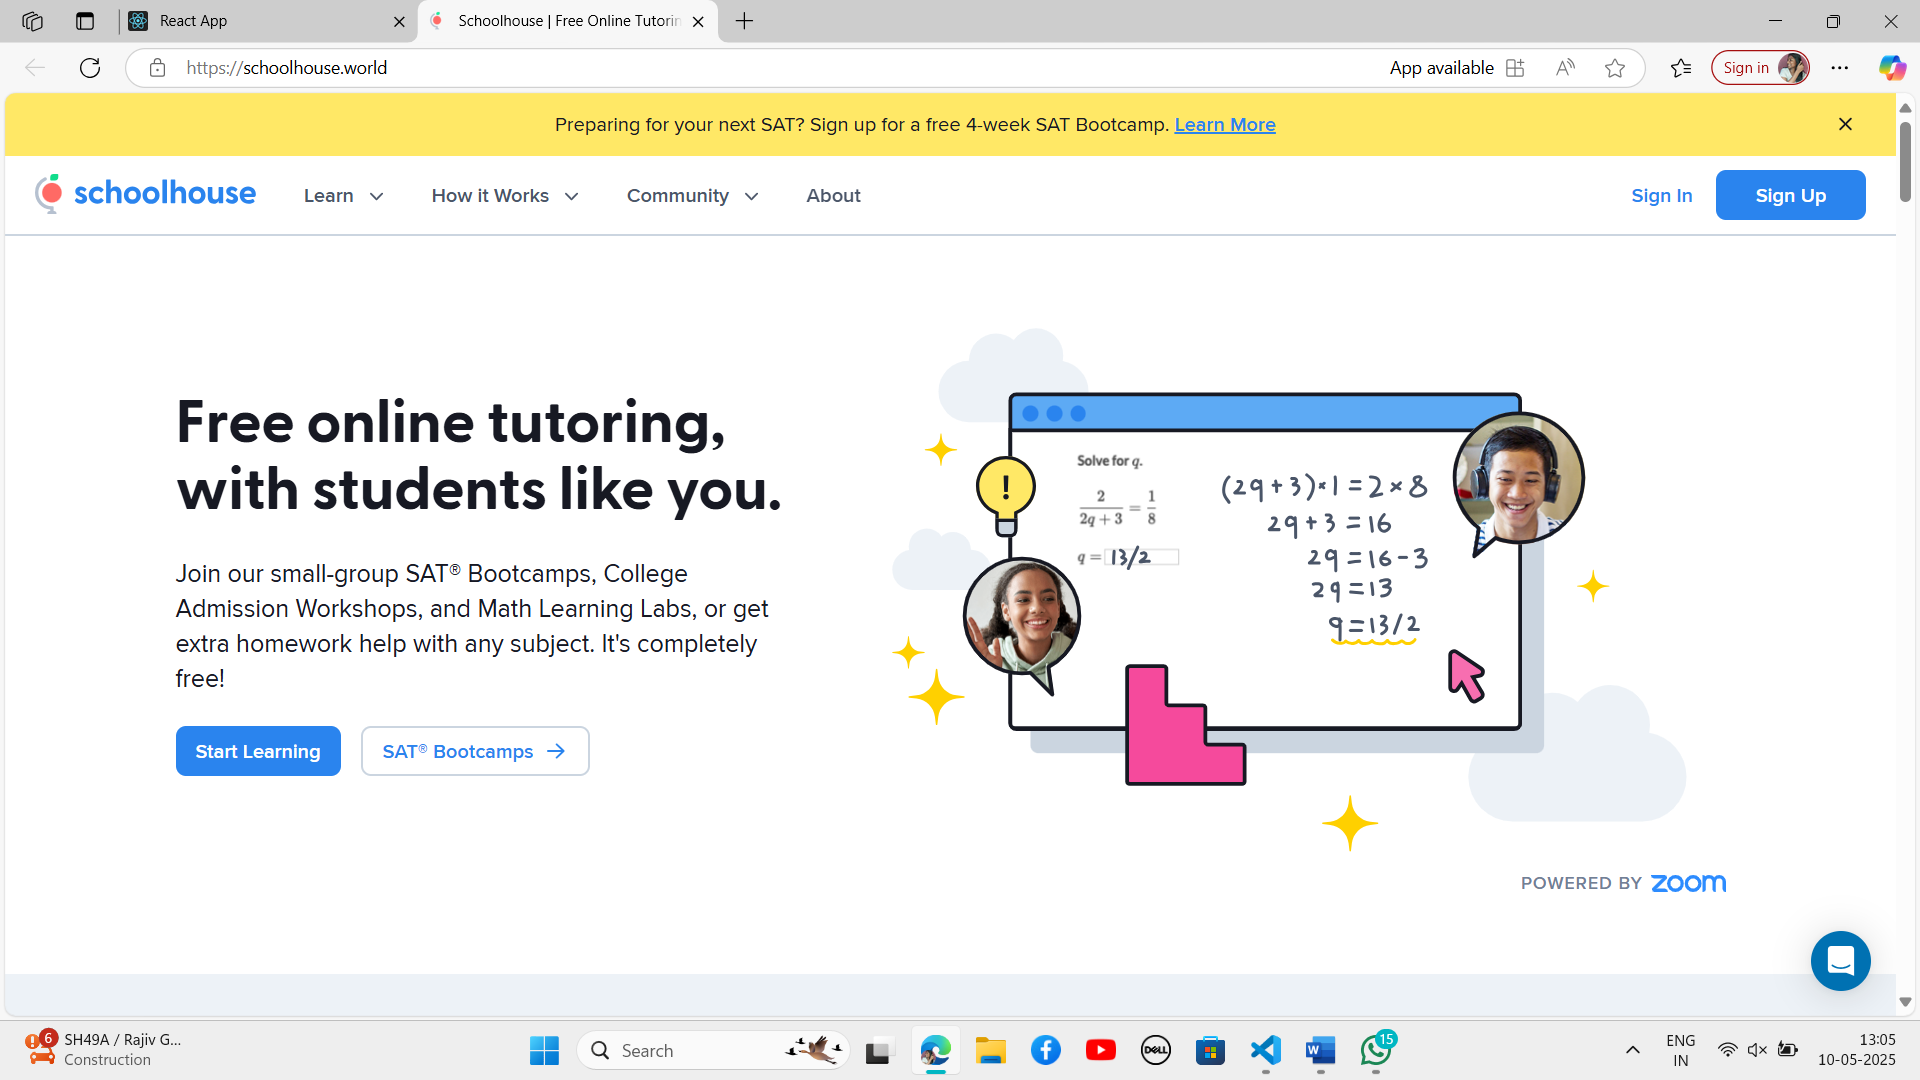Image resolution: width=1920 pixels, height=1080 pixels.
Task: Install app via App available icon
Action: coord(1515,68)
